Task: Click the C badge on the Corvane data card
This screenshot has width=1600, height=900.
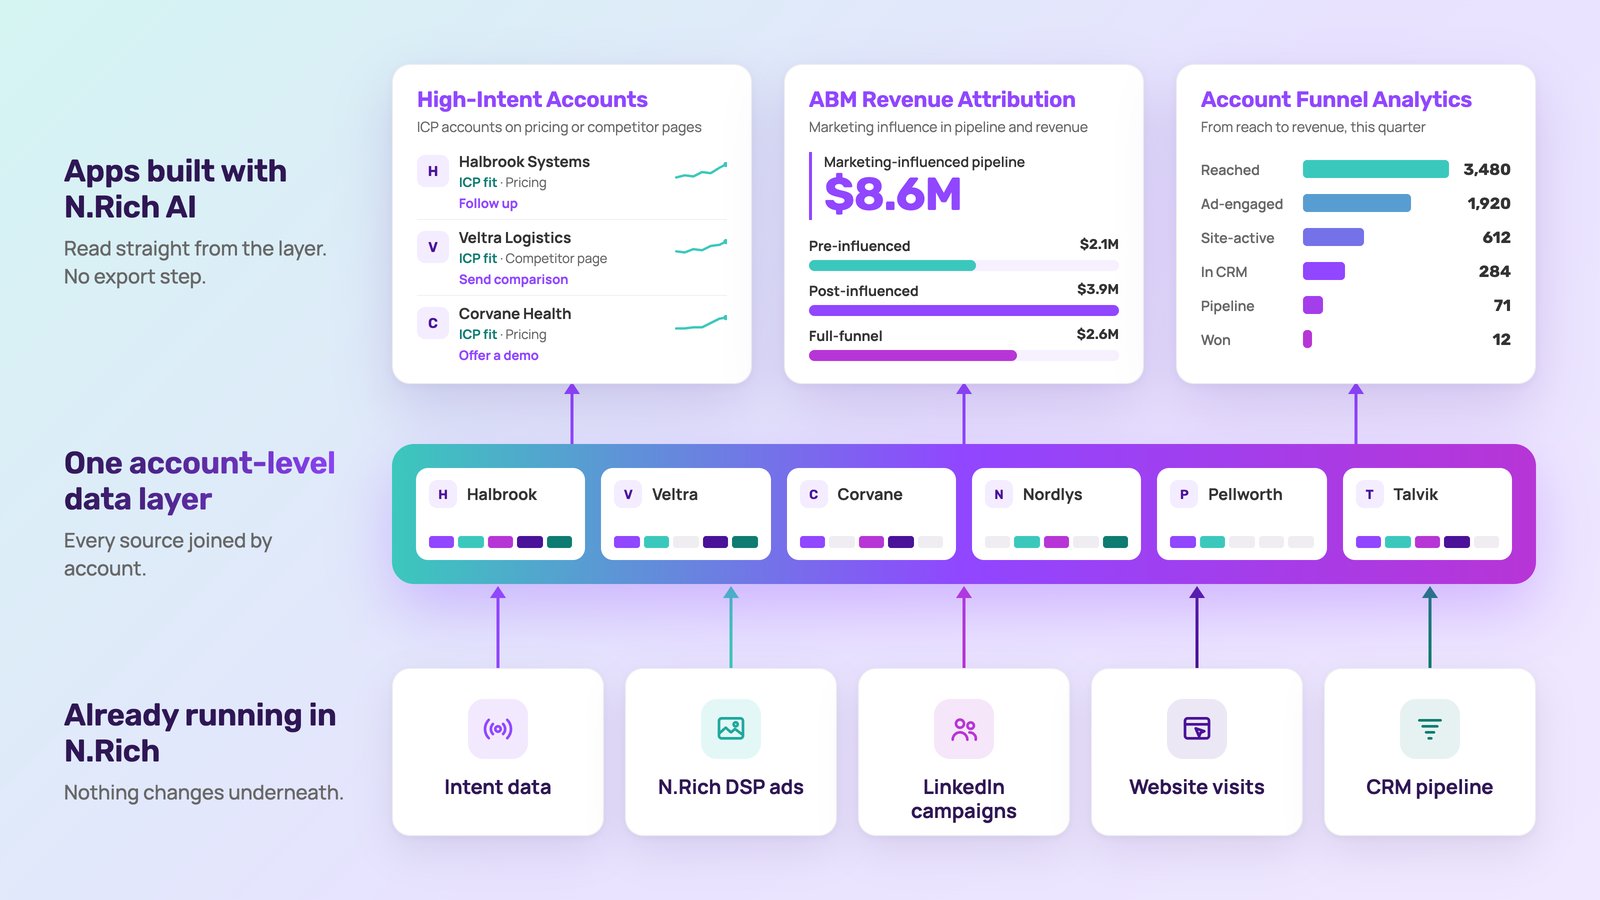Action: tap(814, 494)
